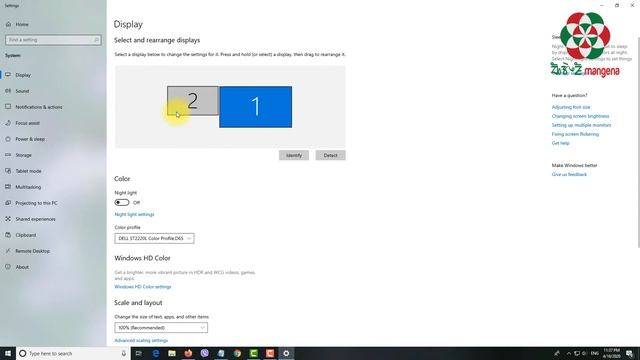Click the Find a setting search box
Screen dimensions: 640x360
pos(53,40)
